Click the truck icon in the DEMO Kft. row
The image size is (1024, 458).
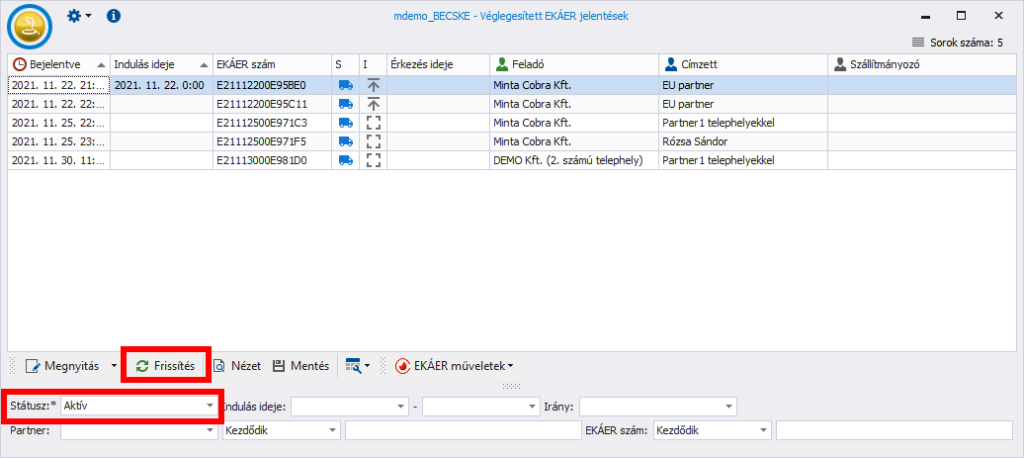[345, 160]
